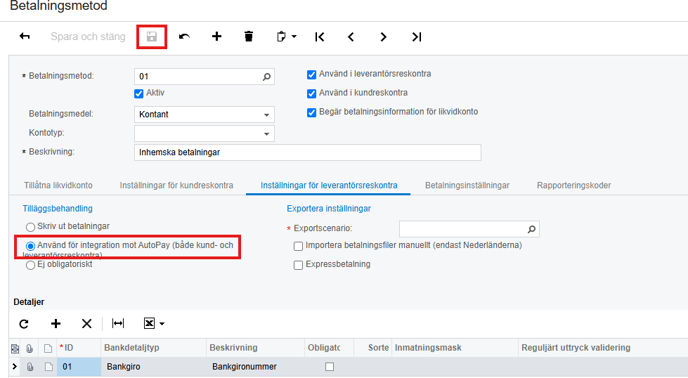Click the grid header file icon
Image resolution: width=688 pixels, height=378 pixels.
click(x=48, y=349)
